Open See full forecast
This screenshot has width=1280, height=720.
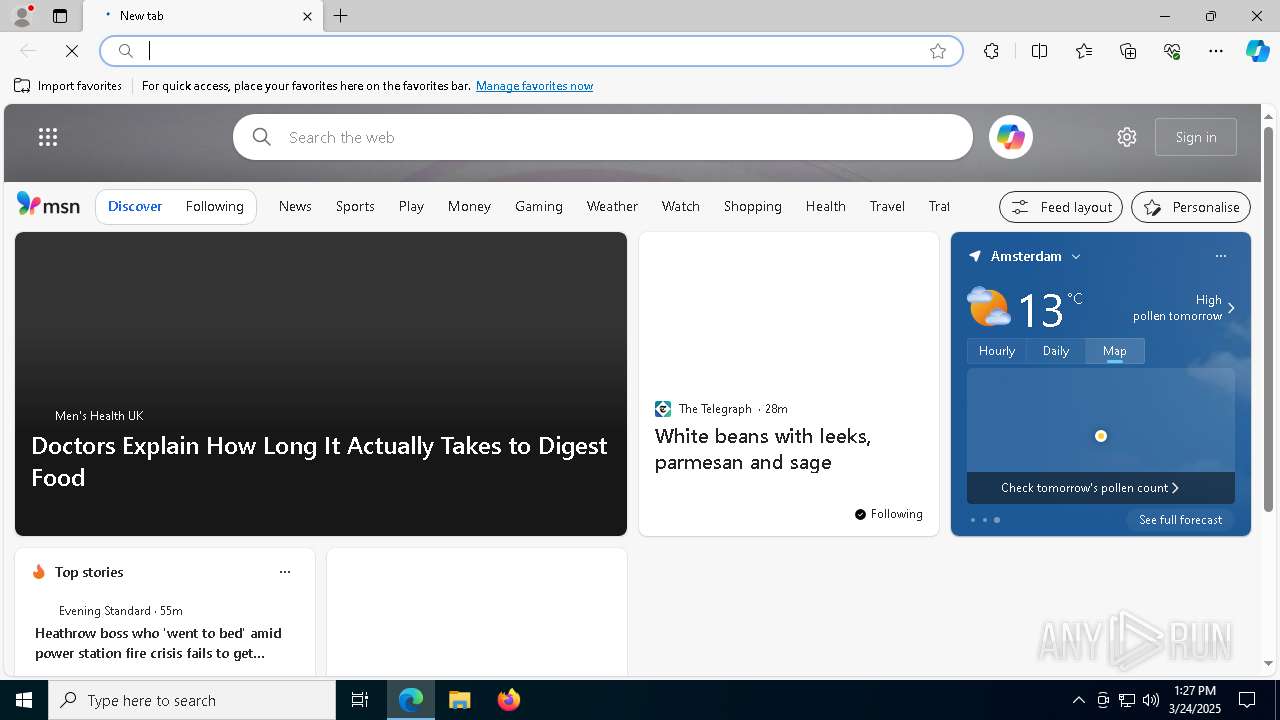(1181, 520)
